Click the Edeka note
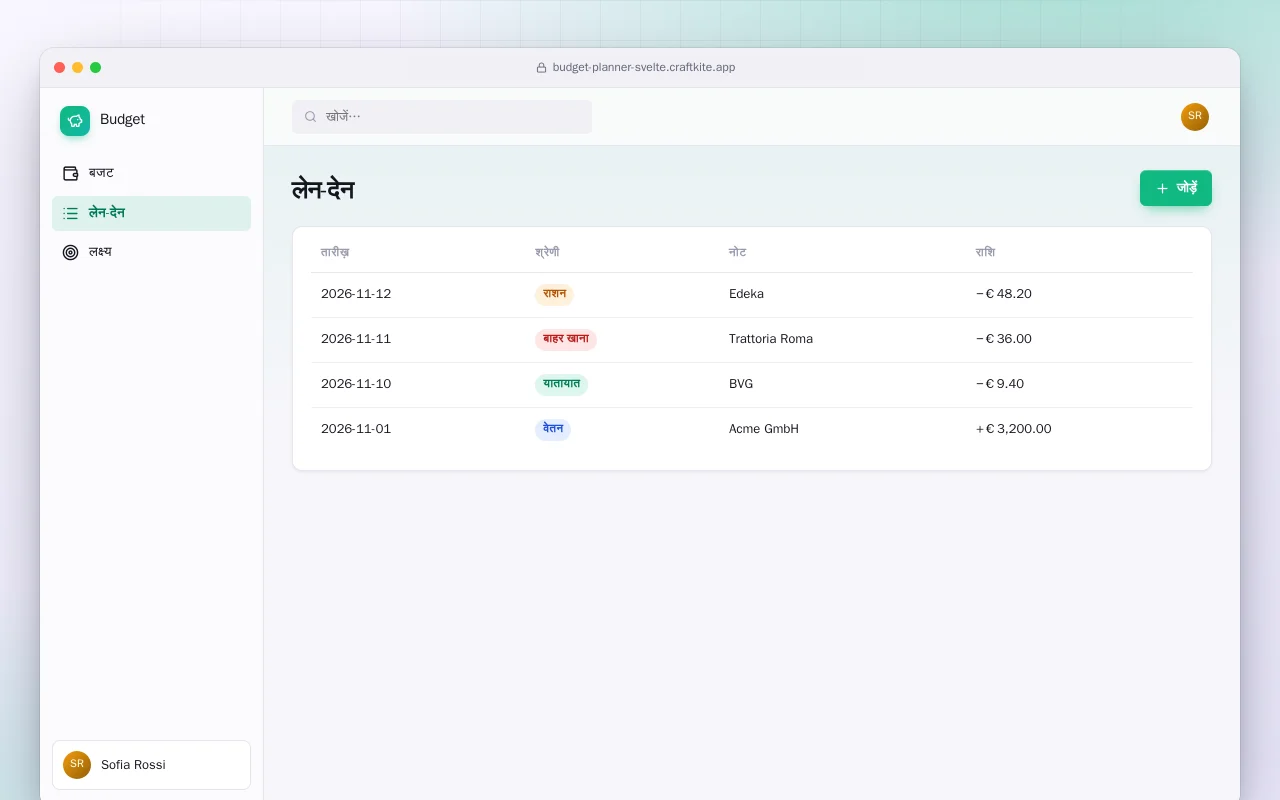 [746, 294]
